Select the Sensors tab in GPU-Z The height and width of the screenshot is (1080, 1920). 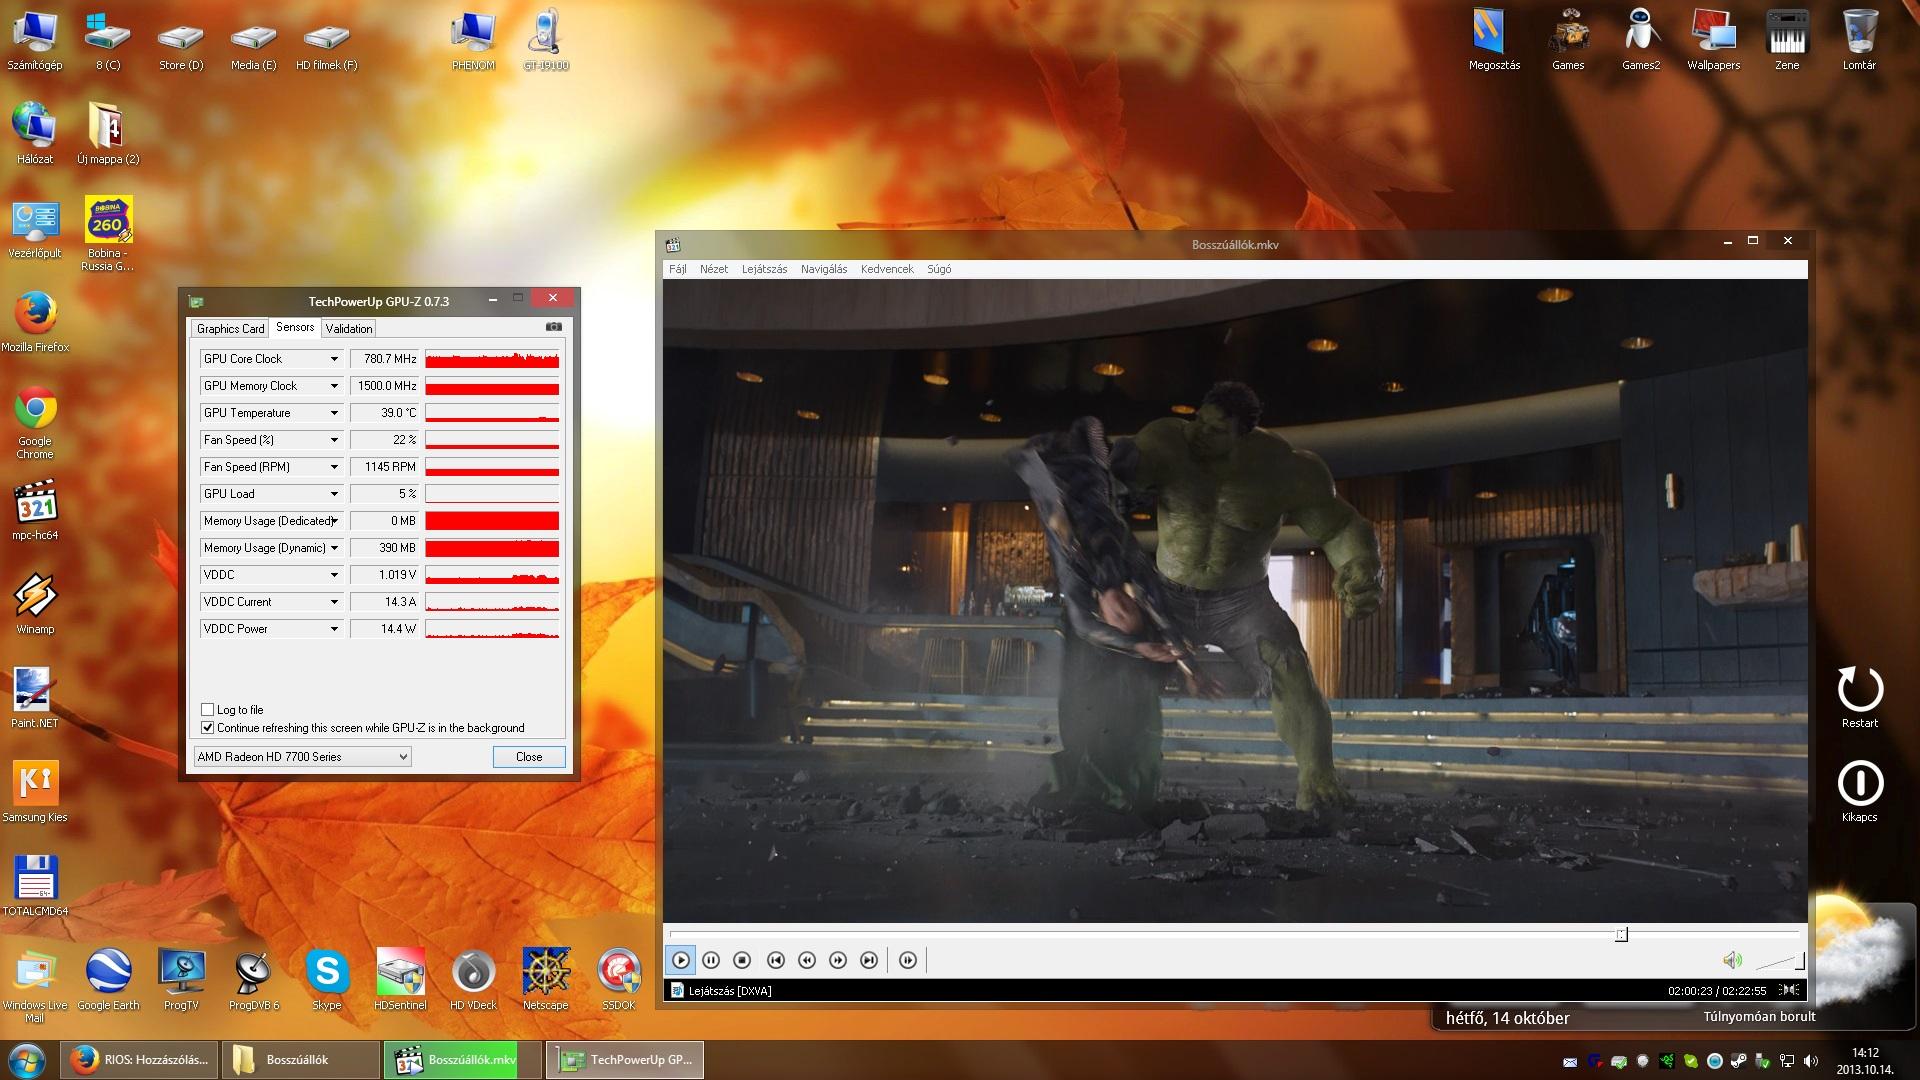(295, 327)
